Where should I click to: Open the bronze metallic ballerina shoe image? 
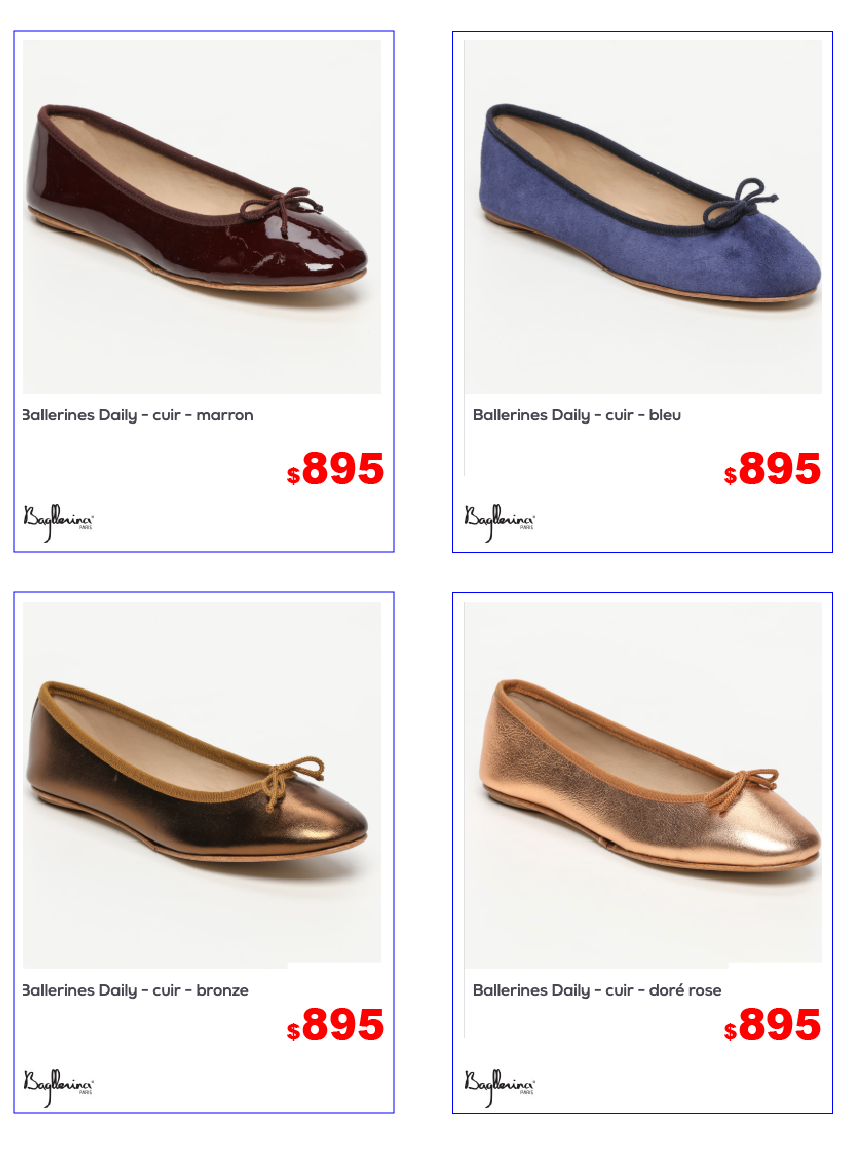point(202,783)
